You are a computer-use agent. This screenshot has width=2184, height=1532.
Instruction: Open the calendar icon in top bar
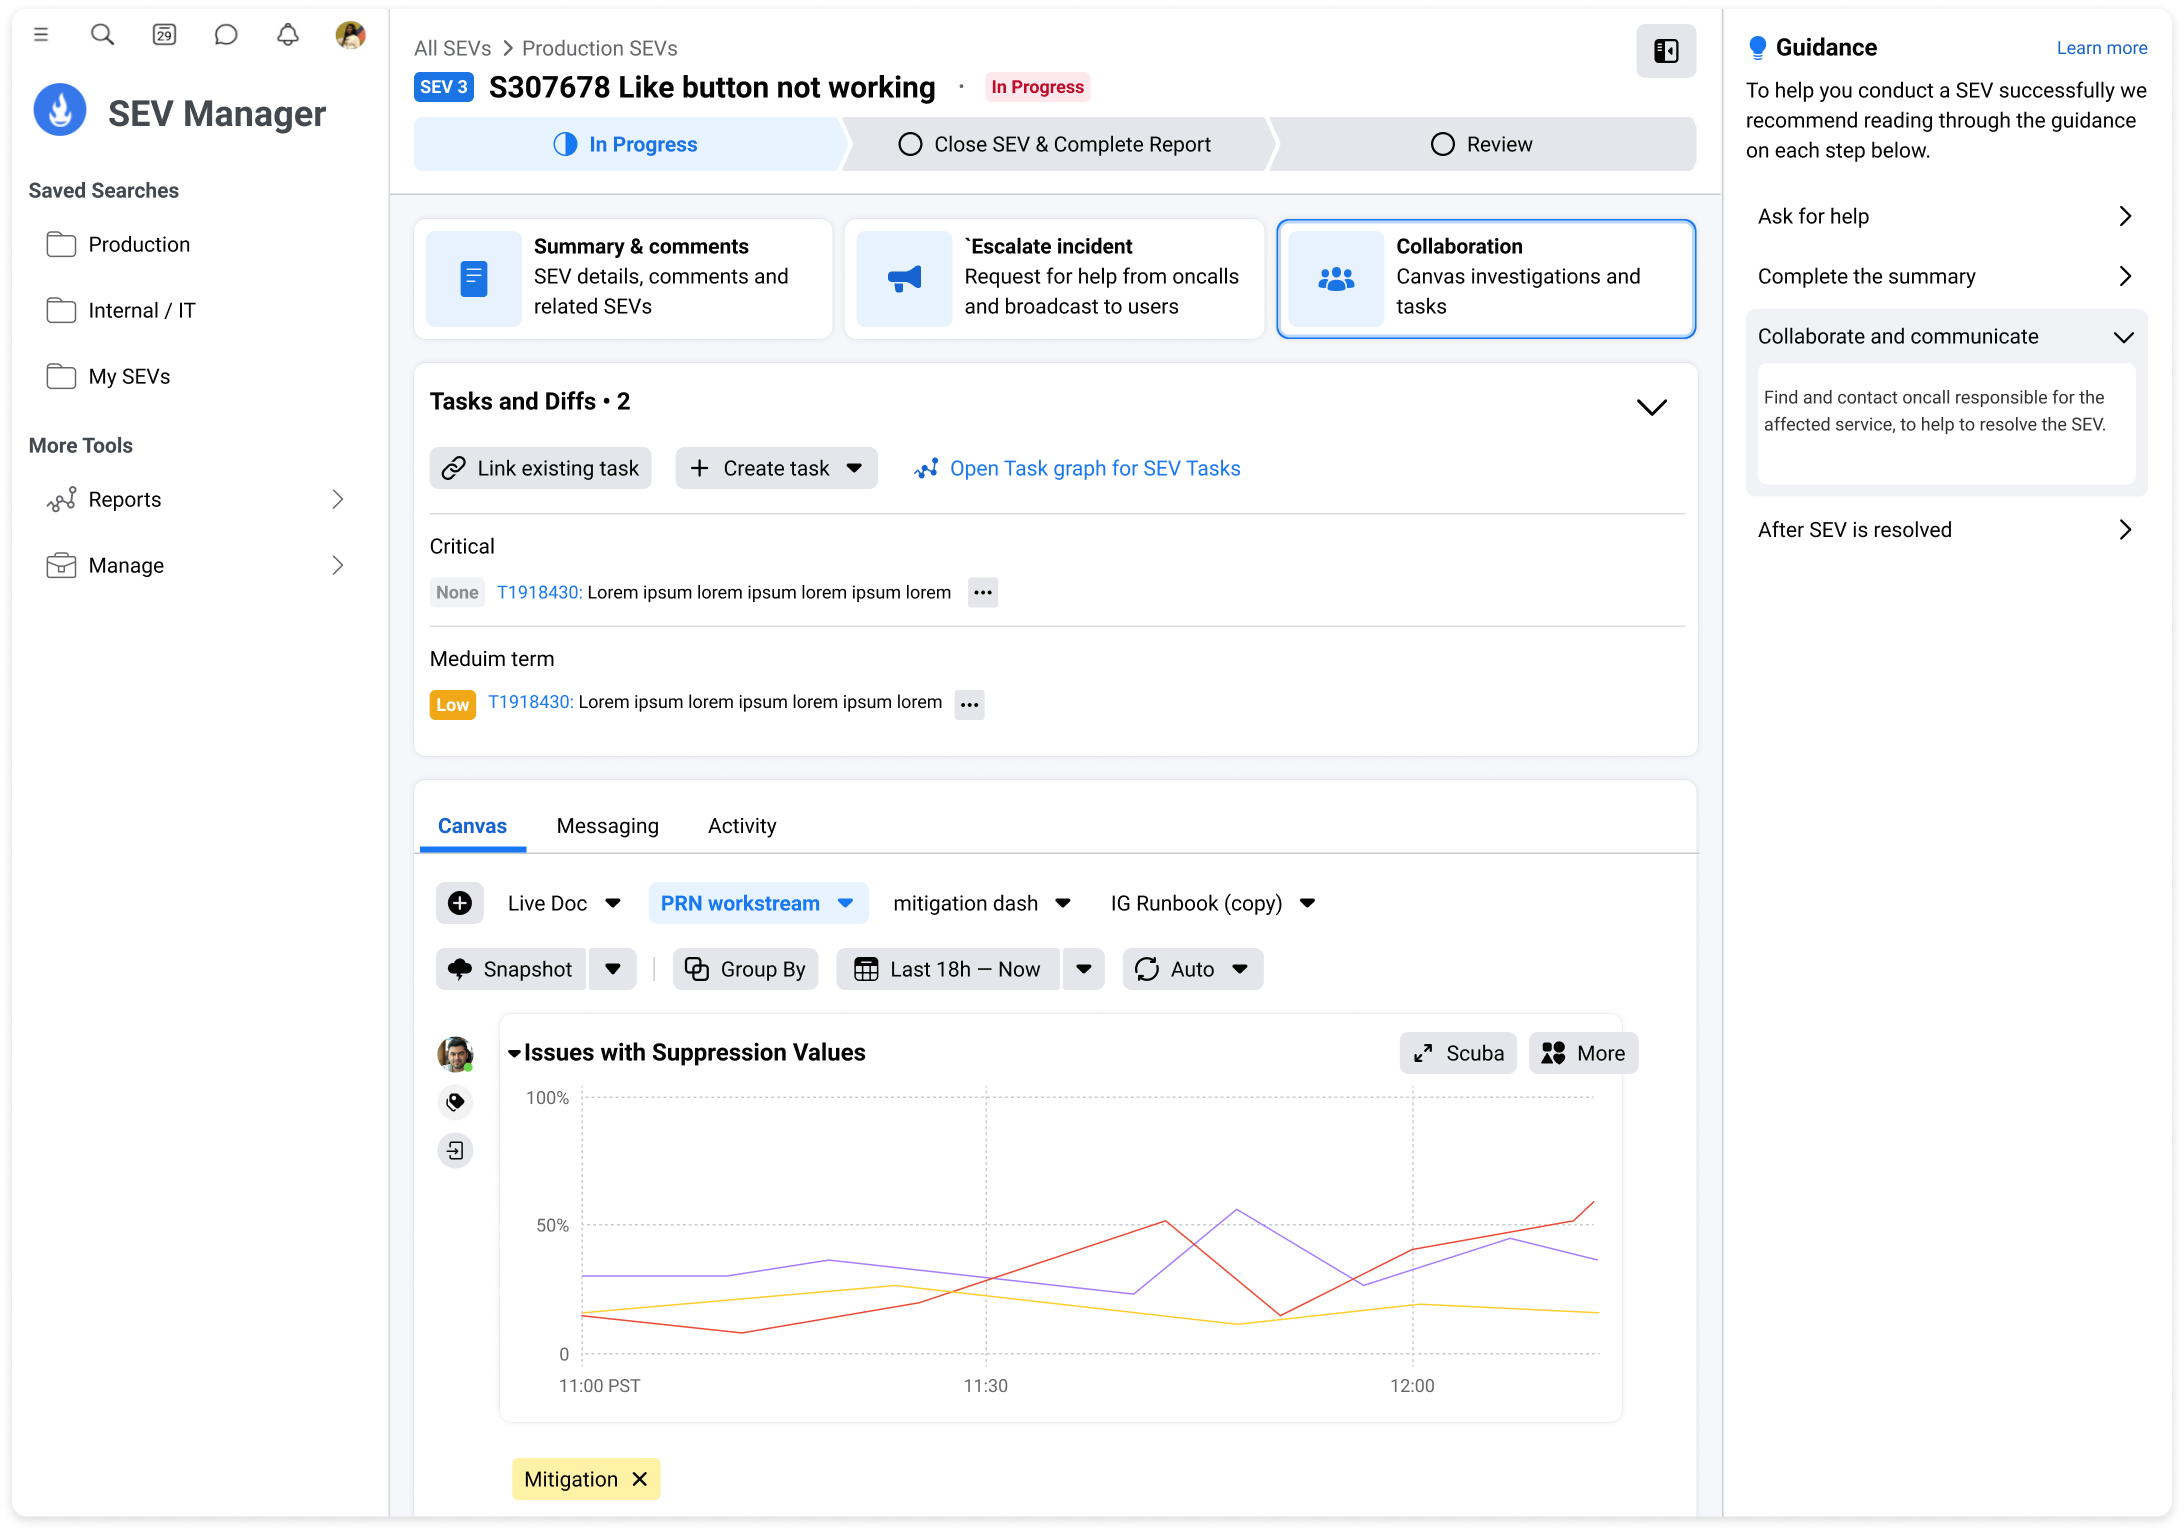(164, 35)
